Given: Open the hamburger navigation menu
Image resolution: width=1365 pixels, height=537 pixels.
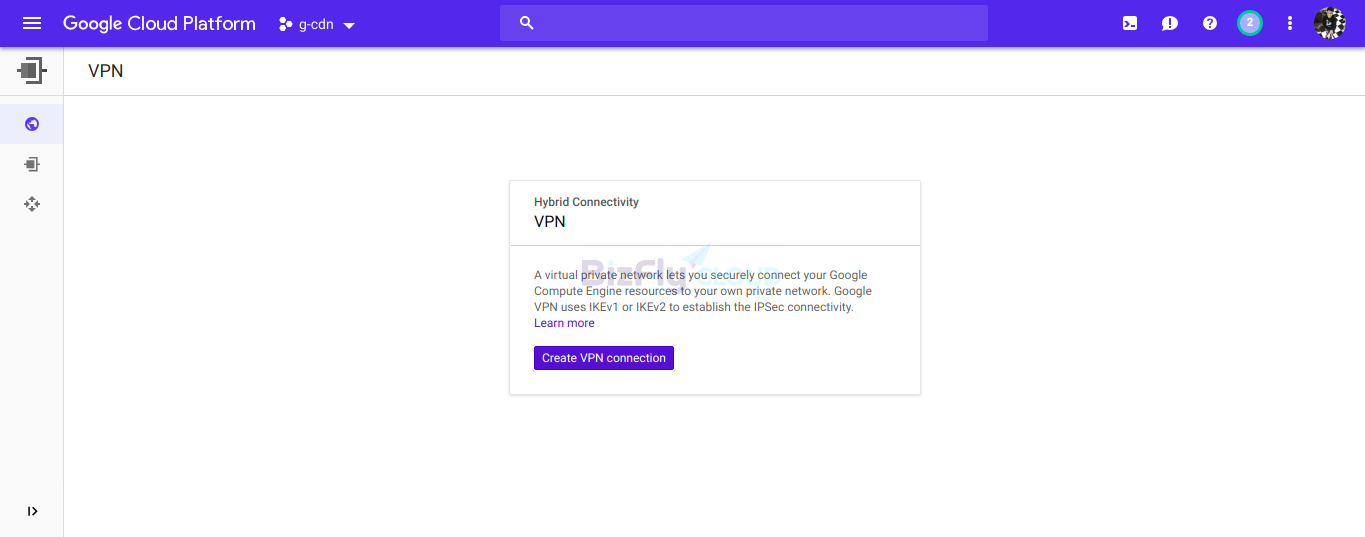Looking at the screenshot, I should [32, 23].
